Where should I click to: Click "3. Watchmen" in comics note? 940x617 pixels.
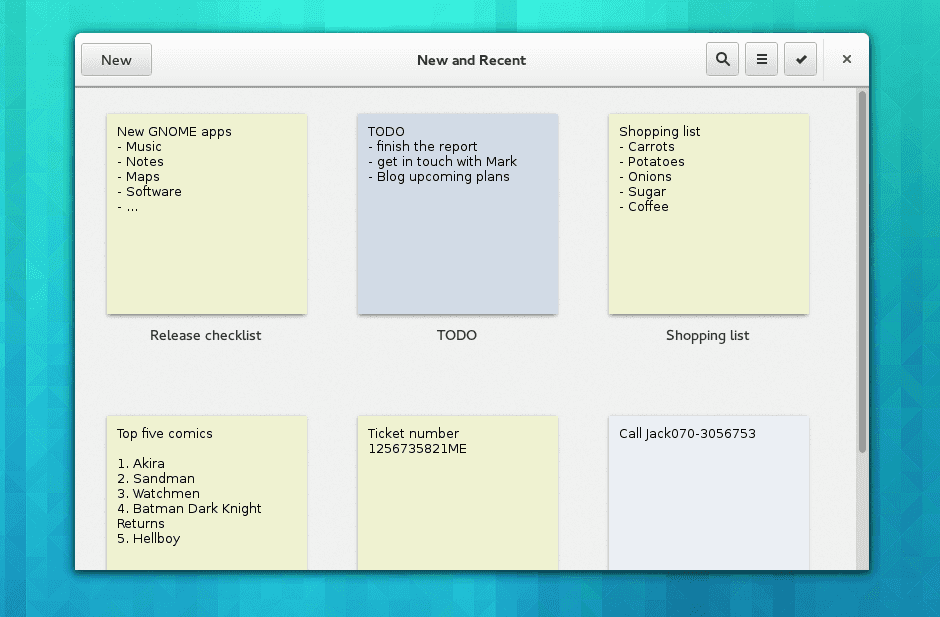158,493
